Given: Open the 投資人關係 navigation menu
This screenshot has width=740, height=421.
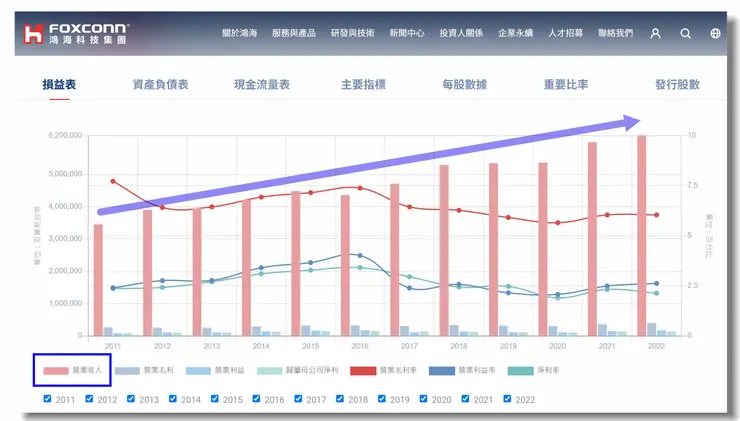Looking at the screenshot, I should [x=461, y=33].
